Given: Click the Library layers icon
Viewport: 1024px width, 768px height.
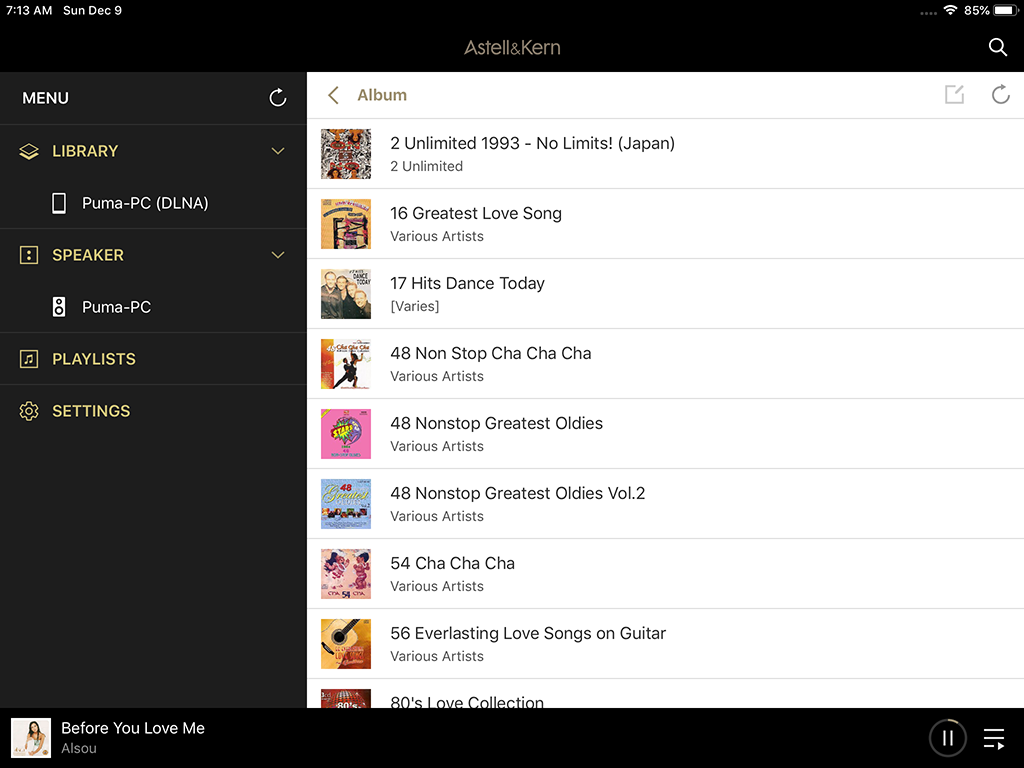Looking at the screenshot, I should tap(29, 151).
